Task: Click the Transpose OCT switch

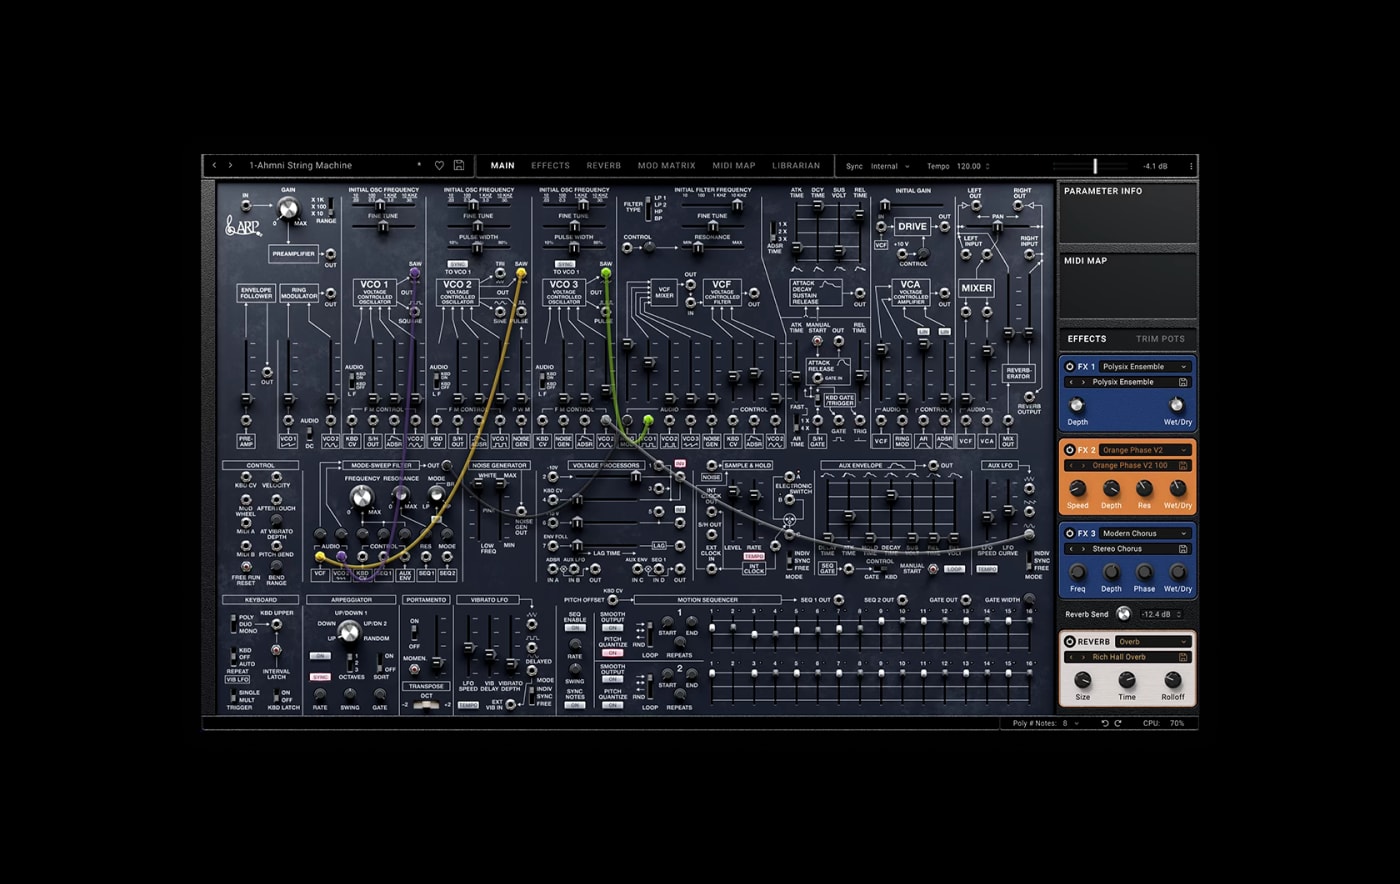Action: pos(427,704)
